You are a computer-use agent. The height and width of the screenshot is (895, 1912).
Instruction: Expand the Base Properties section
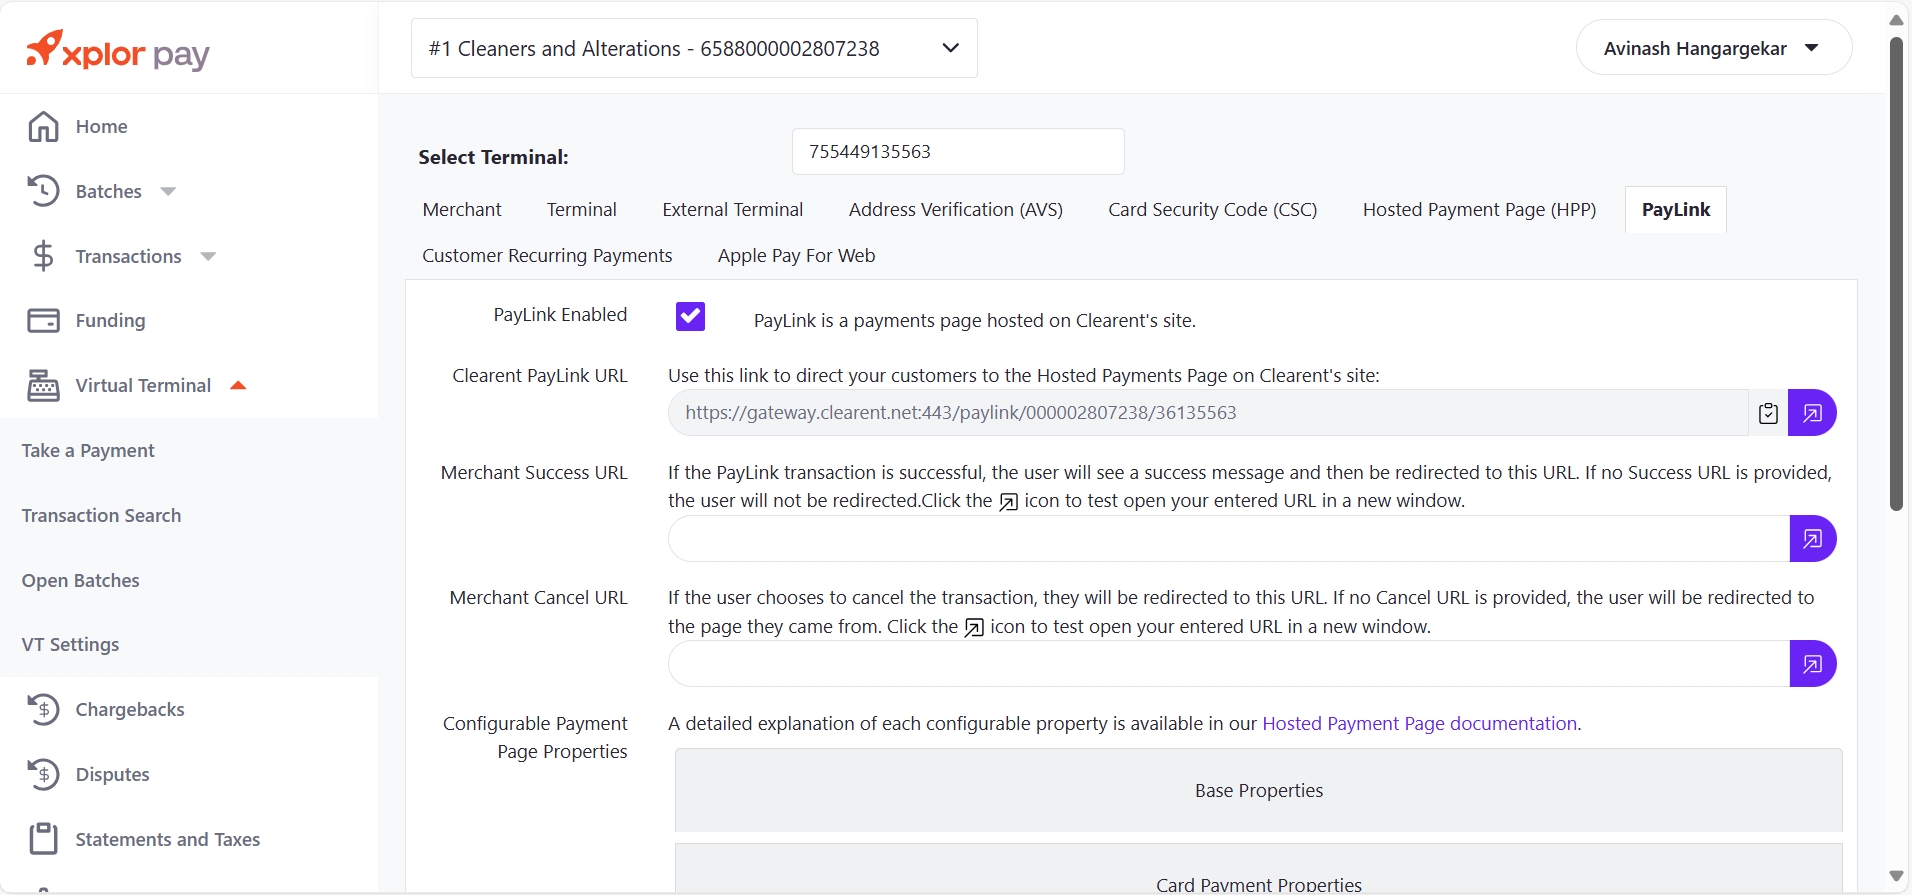[1258, 791]
